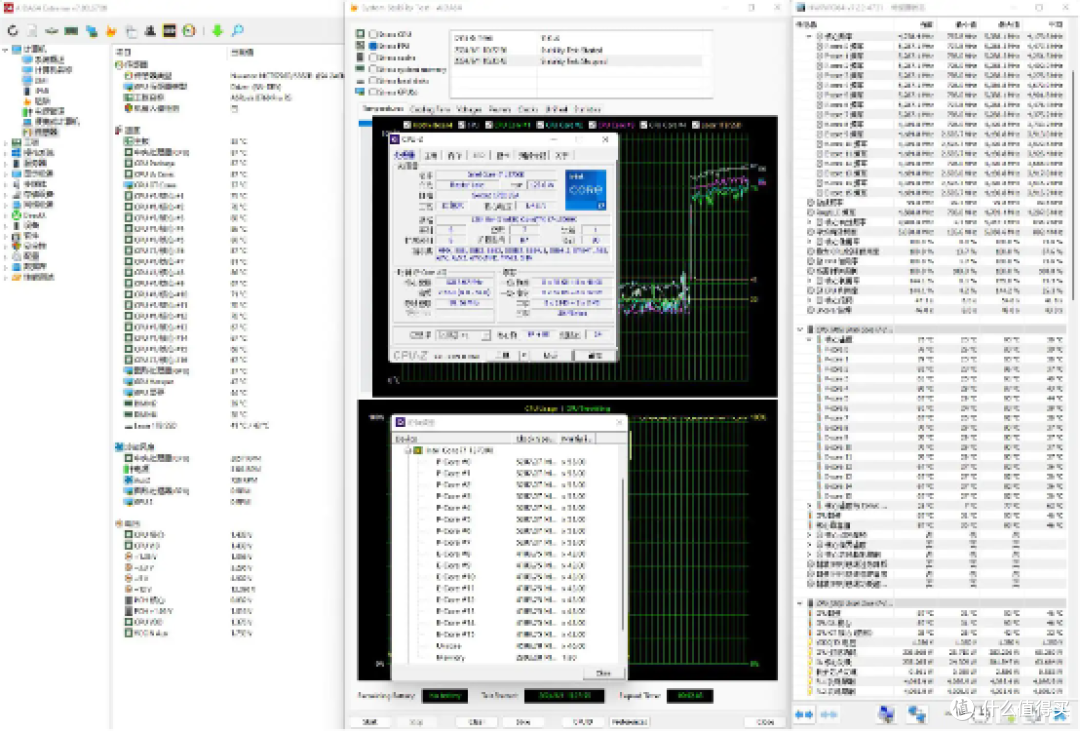Open the report page icon in AIDA64 toolbar
Image resolution: width=1080 pixels, height=731 pixels.
tap(32, 31)
